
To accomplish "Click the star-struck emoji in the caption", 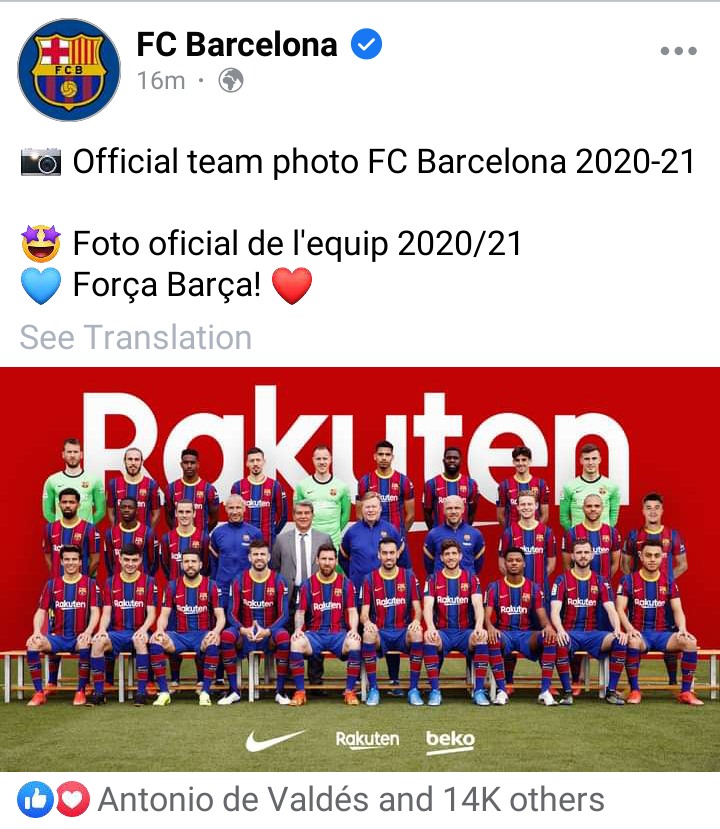I will tap(41, 244).
